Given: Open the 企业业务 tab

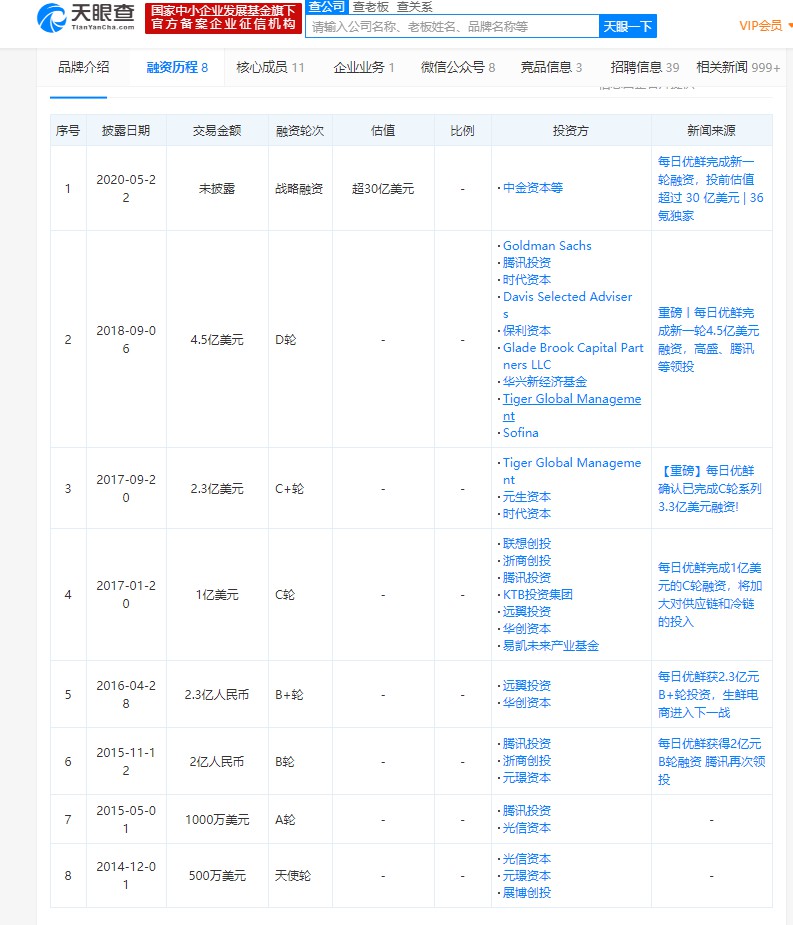Looking at the screenshot, I should [364, 67].
